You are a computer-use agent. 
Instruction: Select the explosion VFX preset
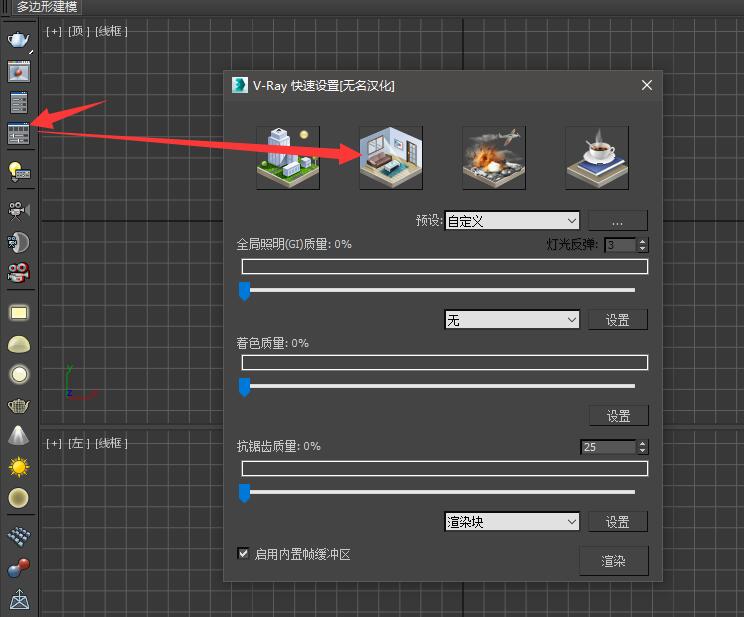coord(494,158)
